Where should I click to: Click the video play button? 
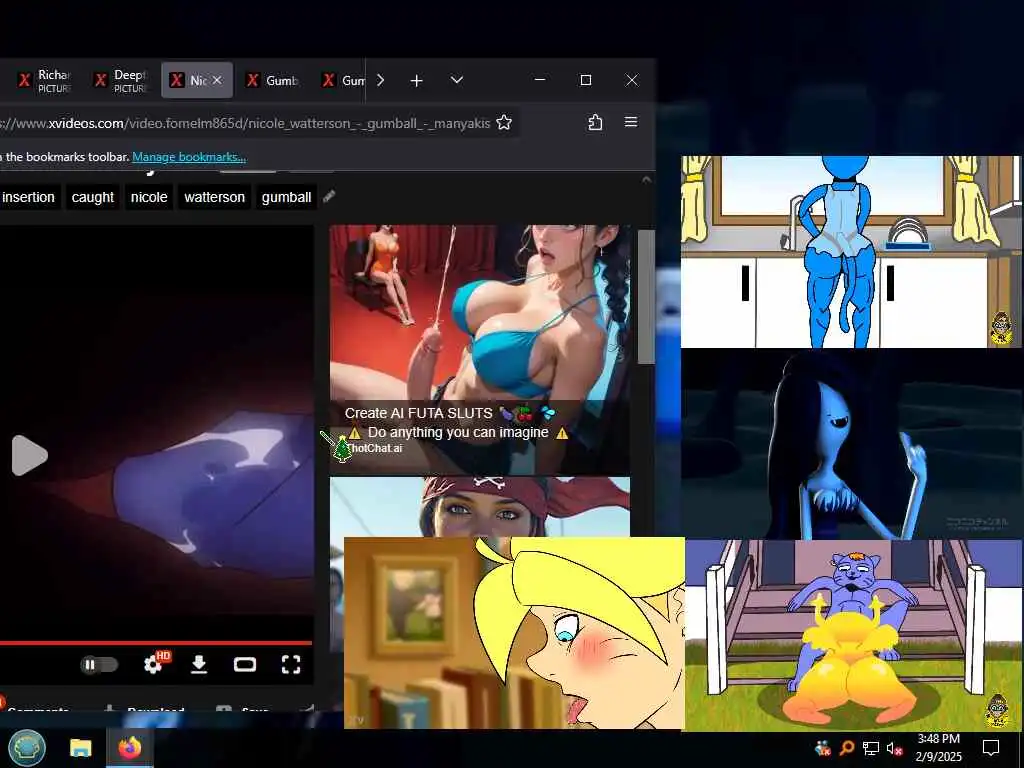tap(29, 455)
